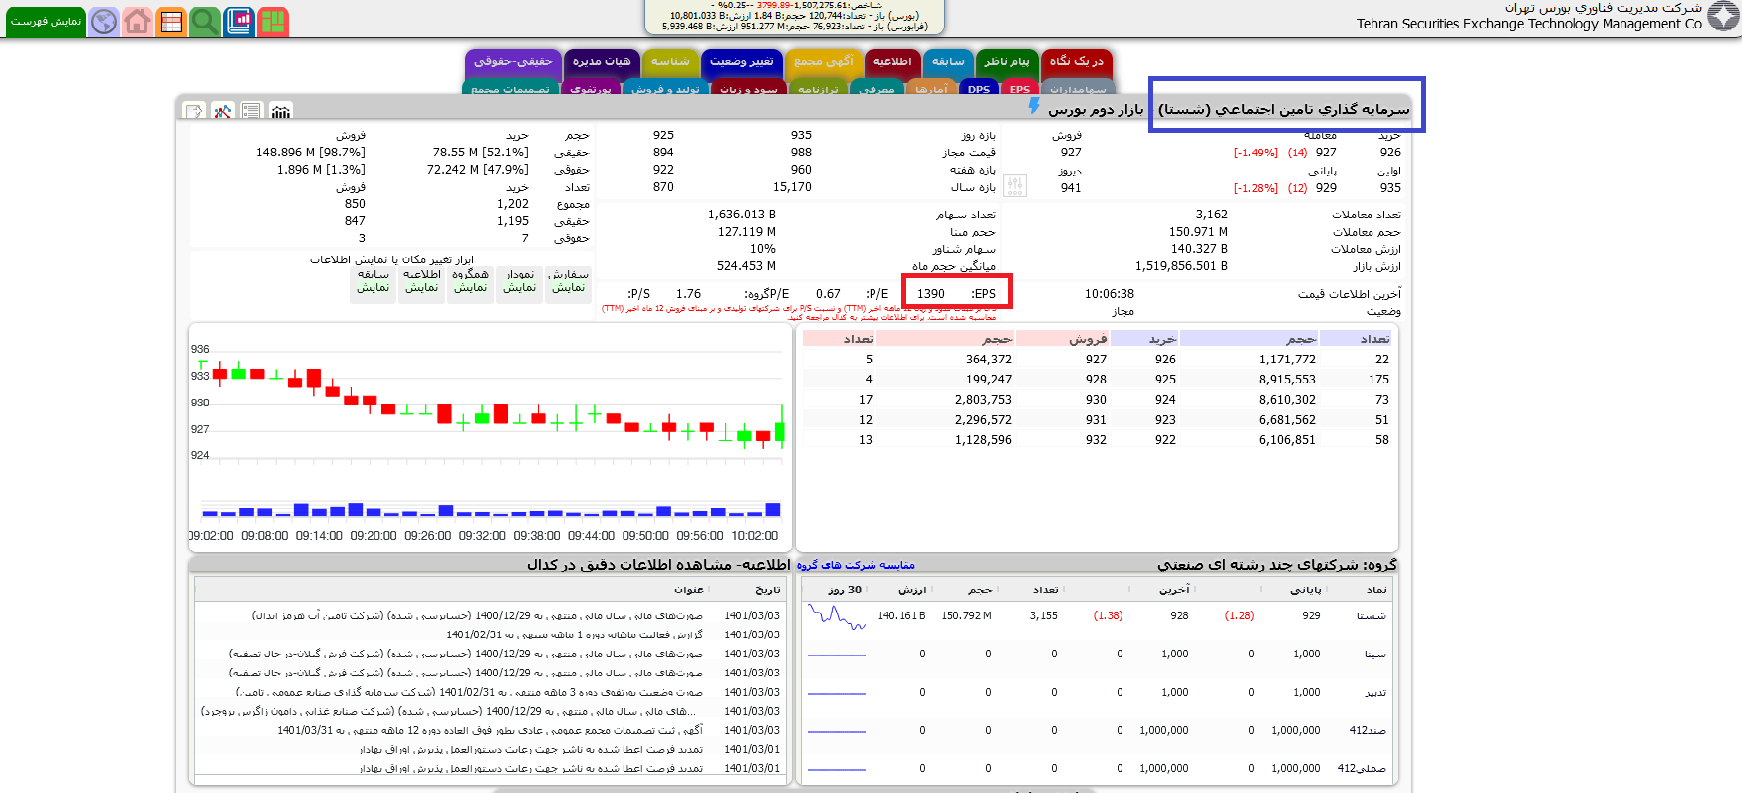The image size is (1742, 793).
Task: Open the آمارها tab
Action: [931, 89]
